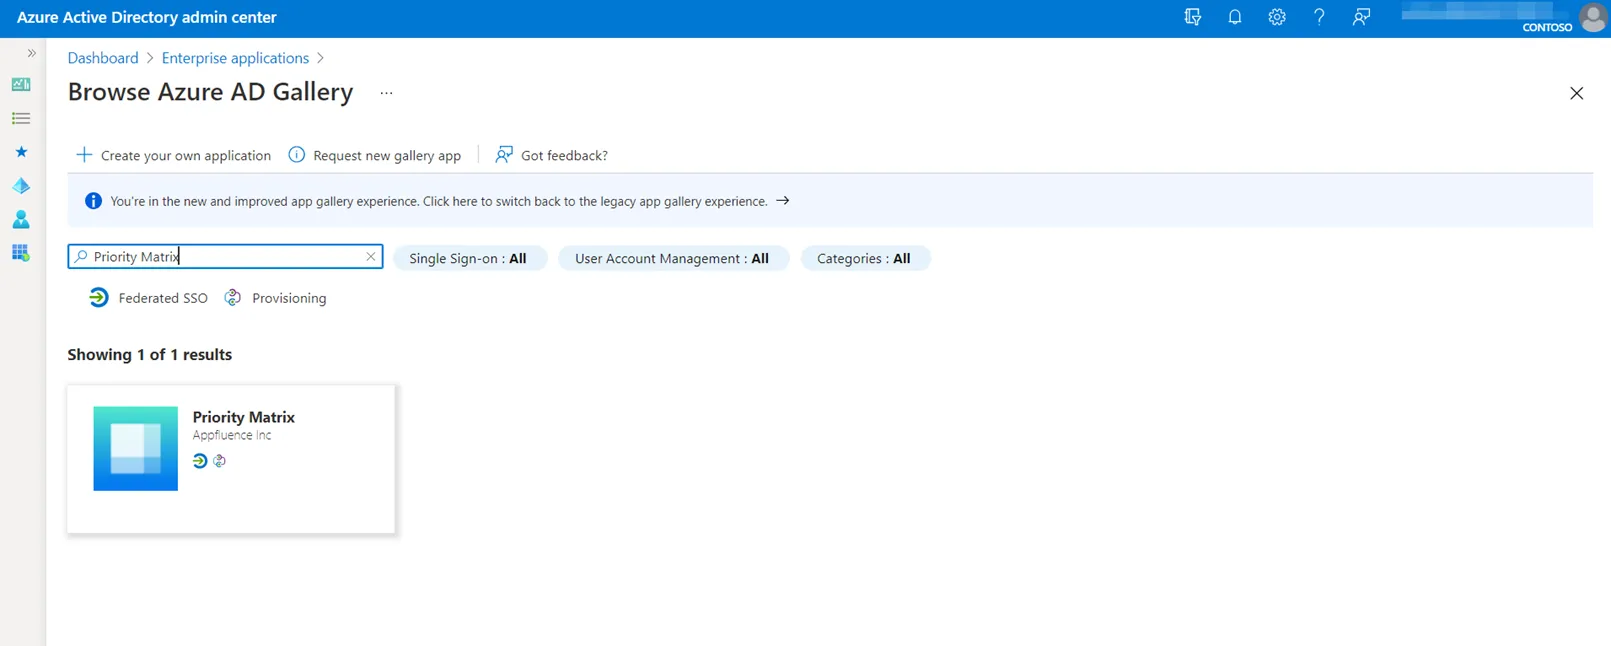Click Showing 1 of 1 results text
Image resolution: width=1611 pixels, height=646 pixels.
pyautogui.click(x=150, y=355)
